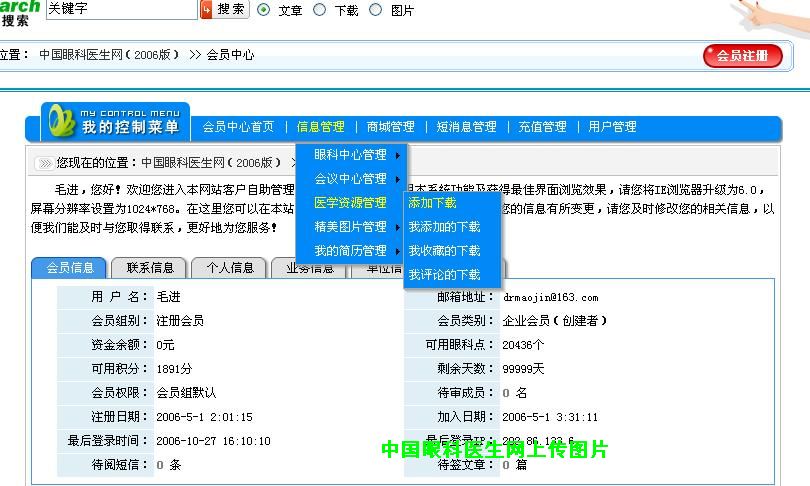Viewport: 810px width, 486px height.
Task: Select the 图片 radio button
Action: point(376,10)
